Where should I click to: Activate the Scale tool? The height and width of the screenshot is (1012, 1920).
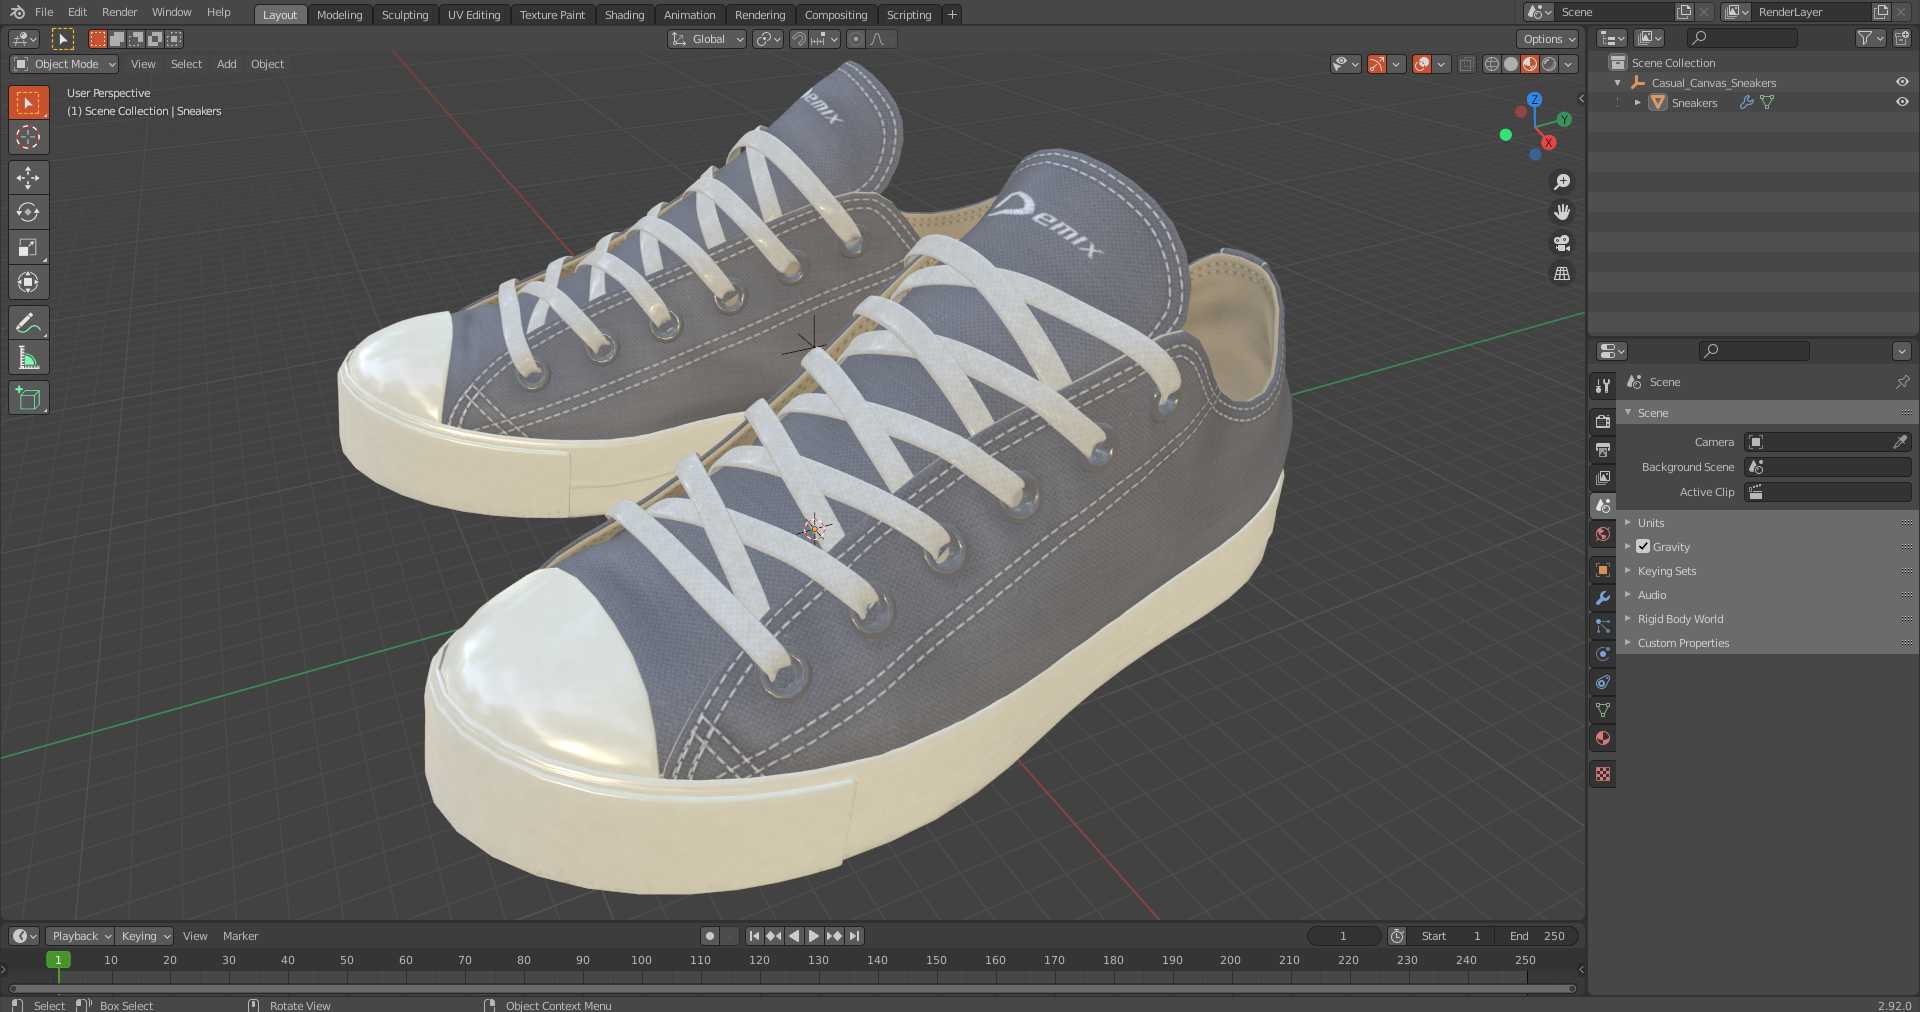pos(28,247)
